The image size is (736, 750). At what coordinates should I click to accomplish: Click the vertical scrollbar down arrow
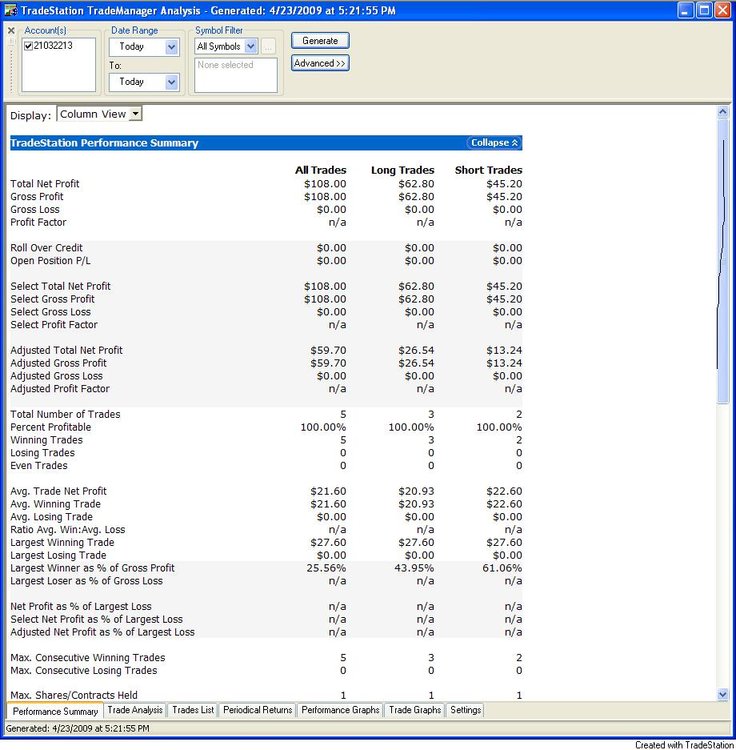coord(723,694)
